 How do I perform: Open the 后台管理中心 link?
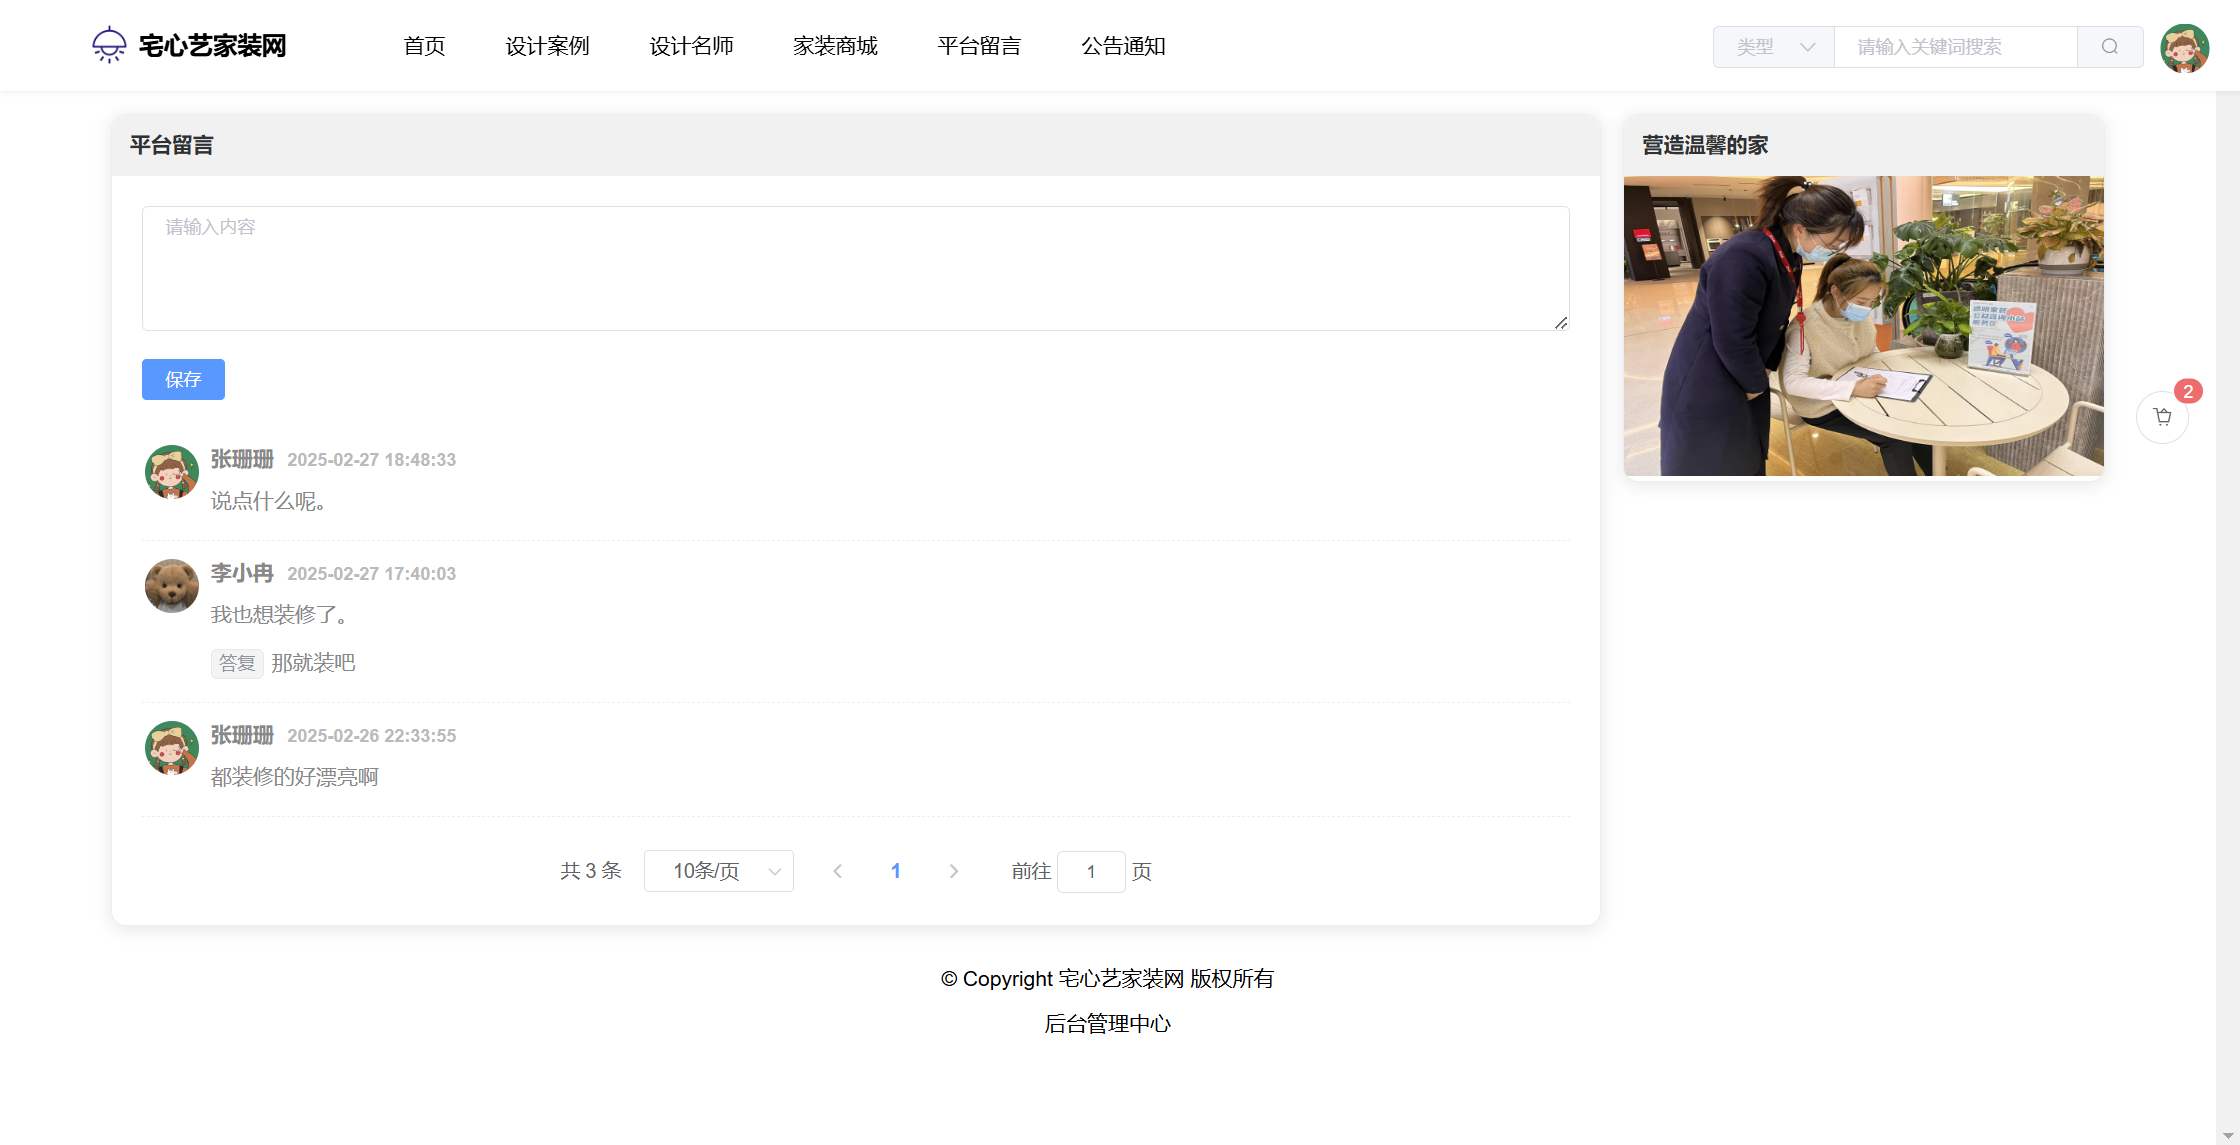coord(1107,1024)
